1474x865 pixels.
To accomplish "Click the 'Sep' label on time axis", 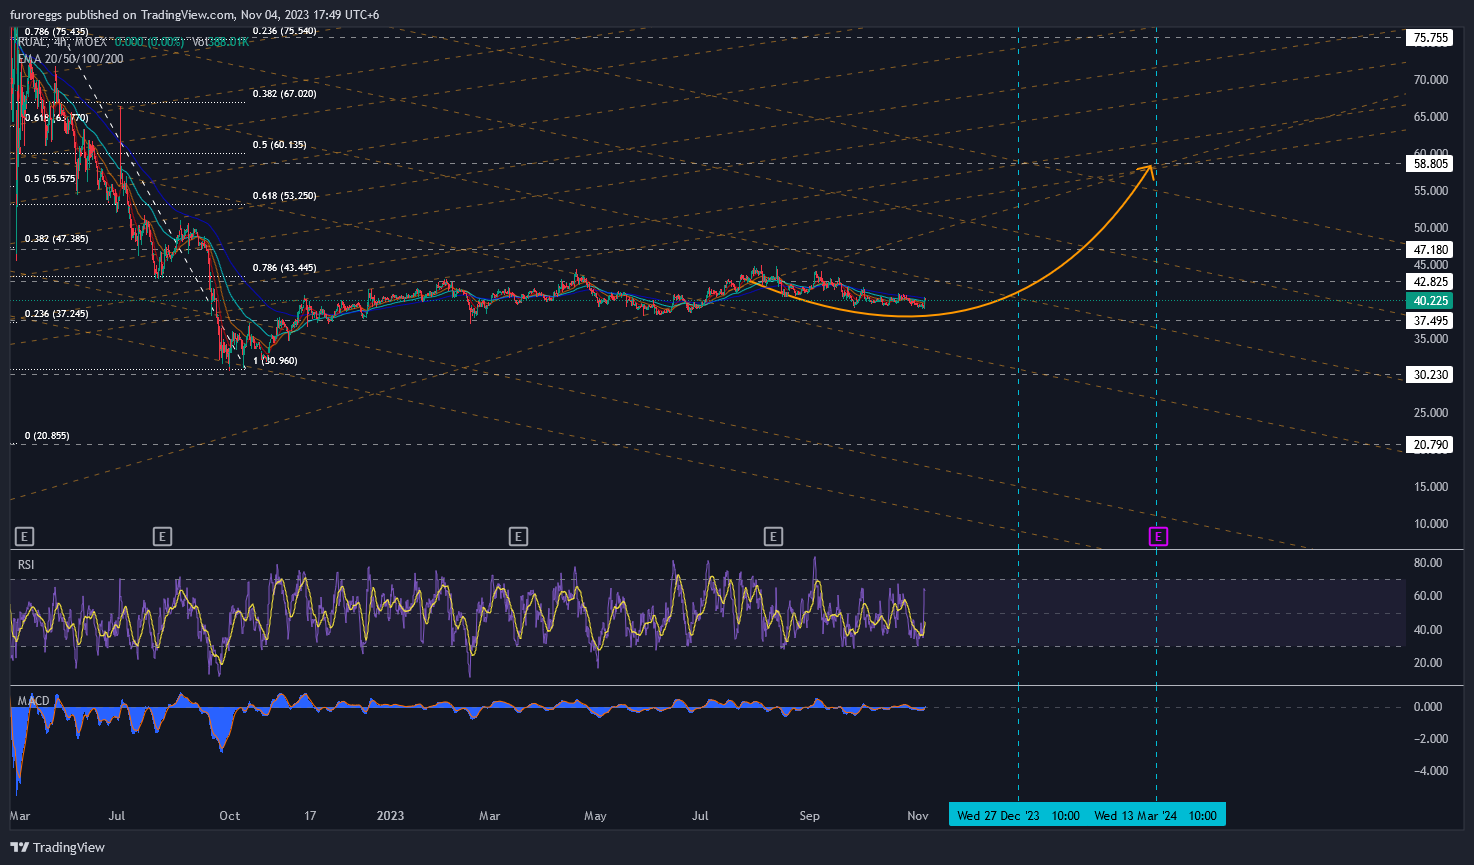I will (x=810, y=816).
